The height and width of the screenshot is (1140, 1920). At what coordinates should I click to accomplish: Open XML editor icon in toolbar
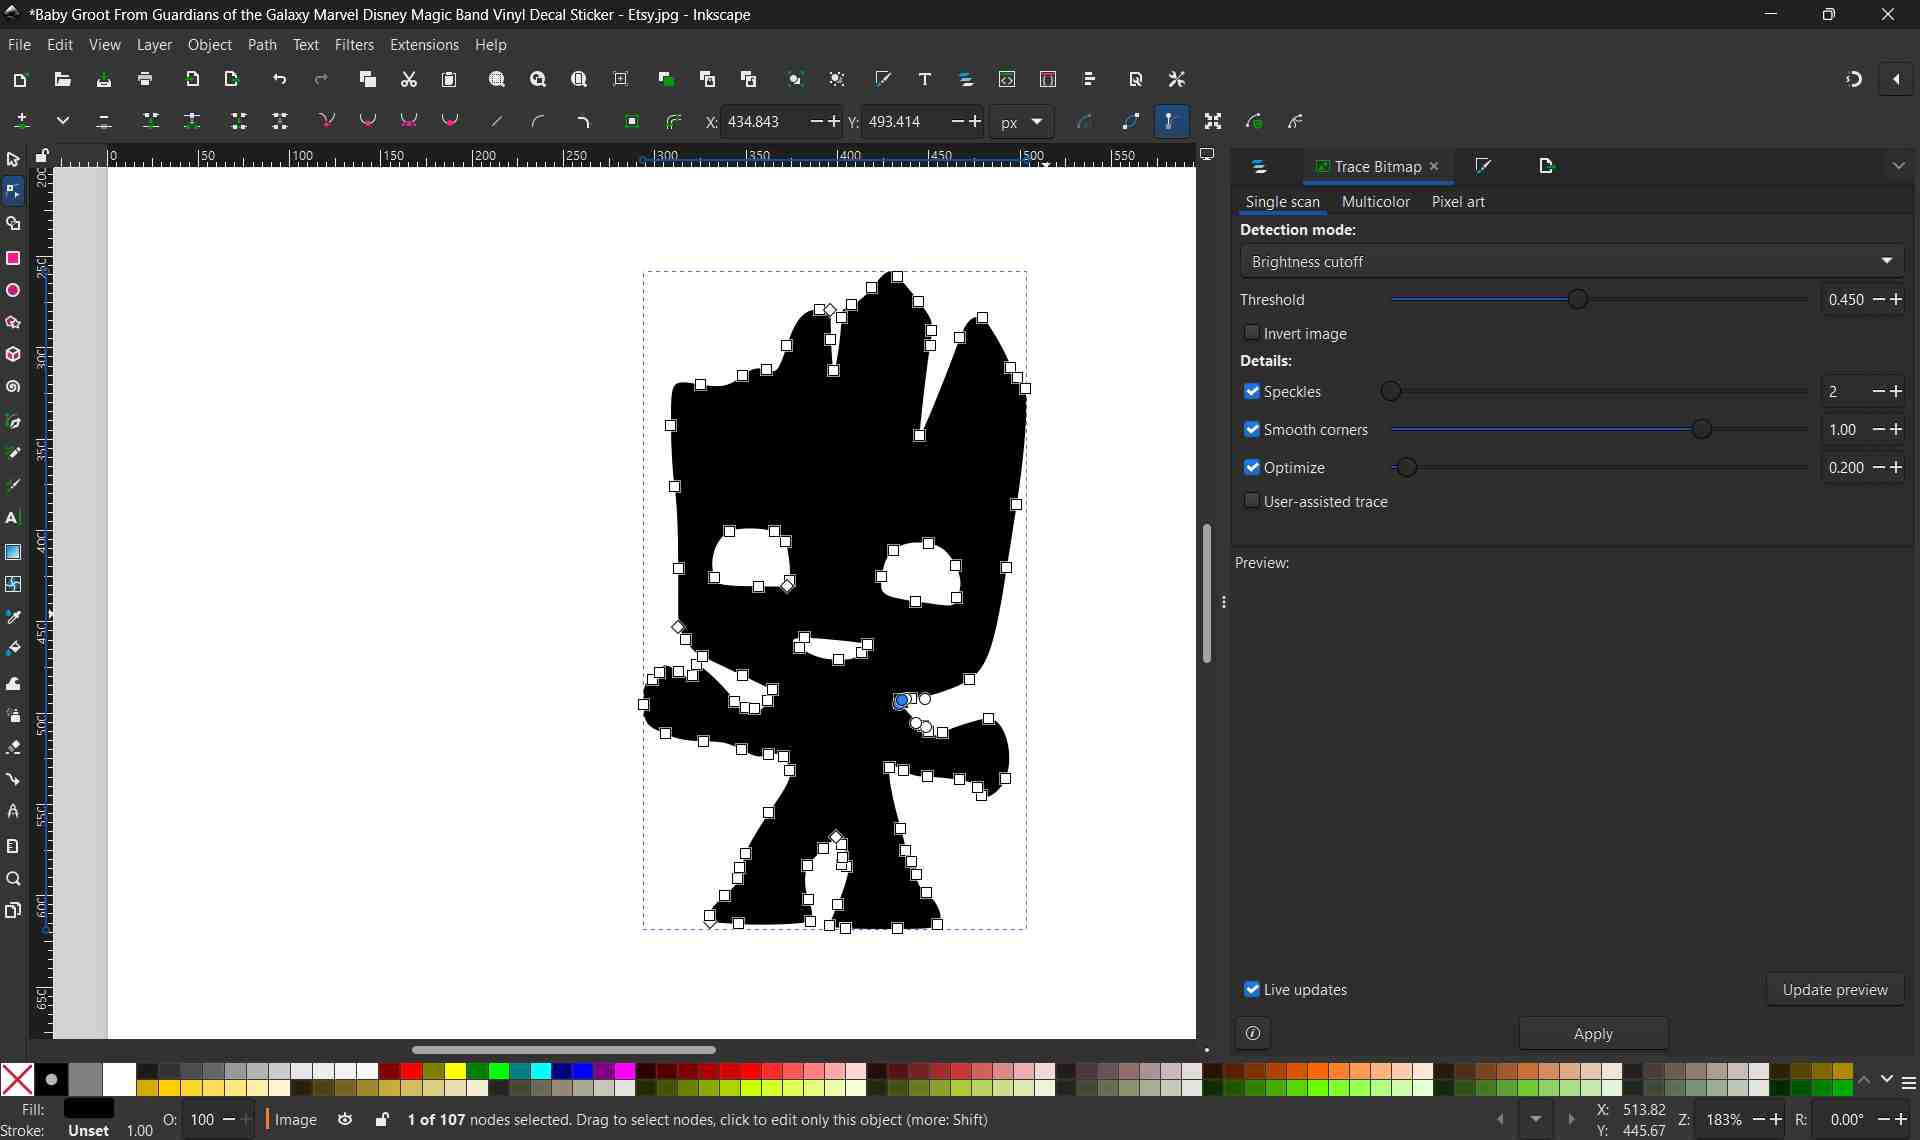click(x=1007, y=79)
